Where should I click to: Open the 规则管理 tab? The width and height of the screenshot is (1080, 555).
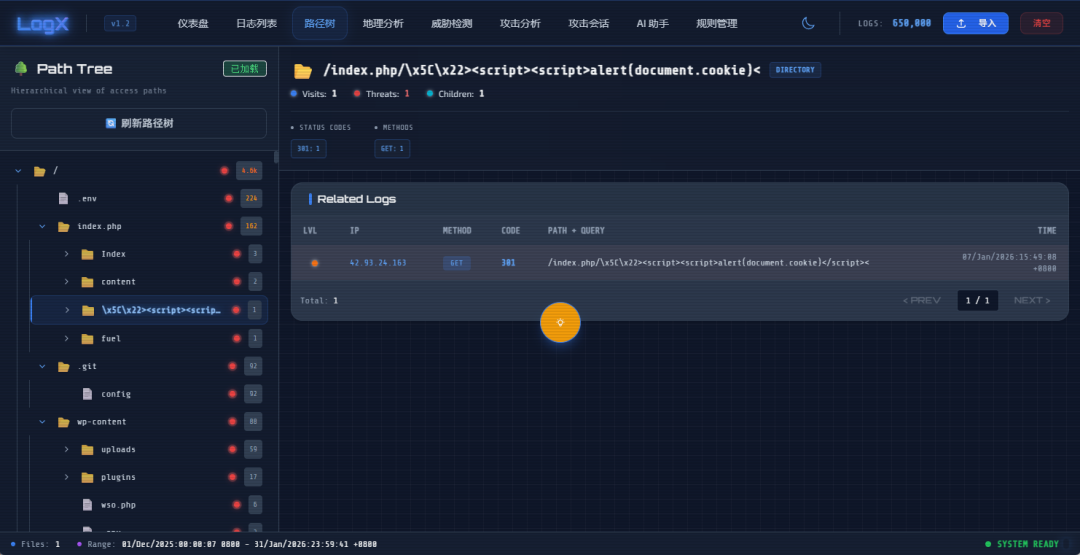tap(716, 23)
